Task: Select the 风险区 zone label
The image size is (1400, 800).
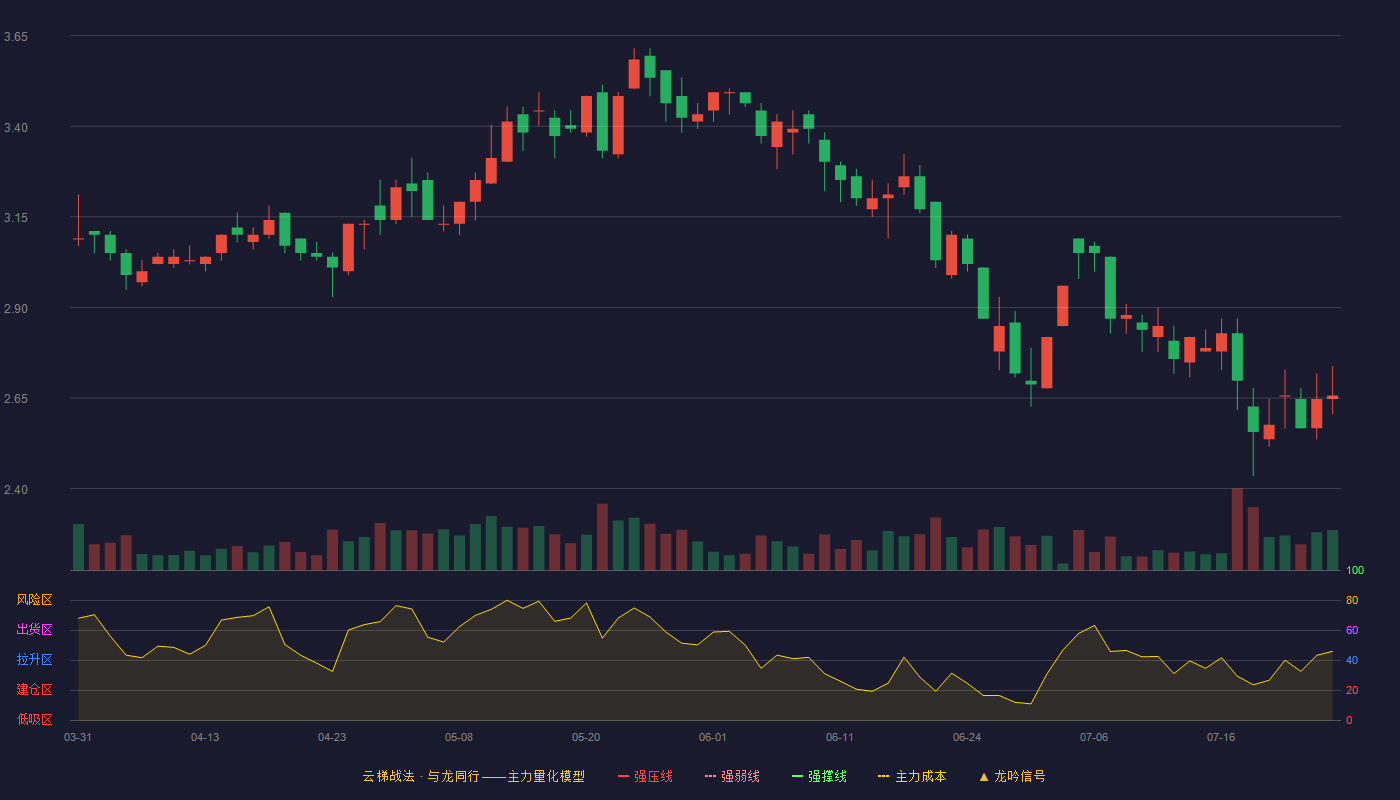Action: [x=34, y=600]
